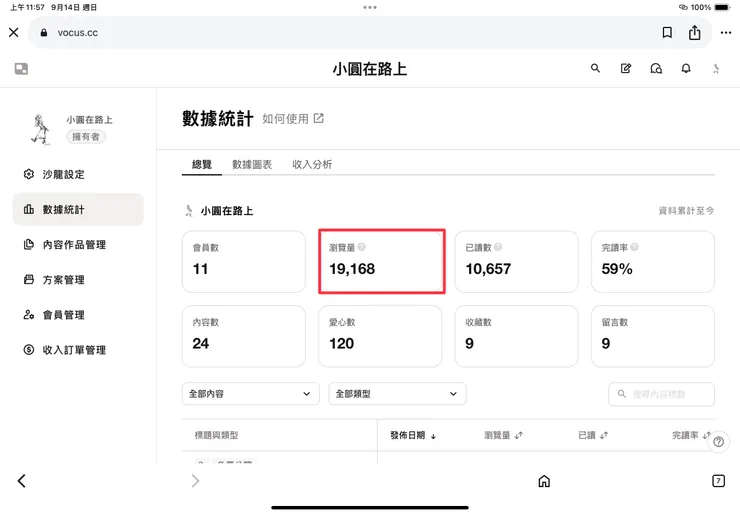
Task: Expand the 全部類型 dropdown
Action: (397, 394)
